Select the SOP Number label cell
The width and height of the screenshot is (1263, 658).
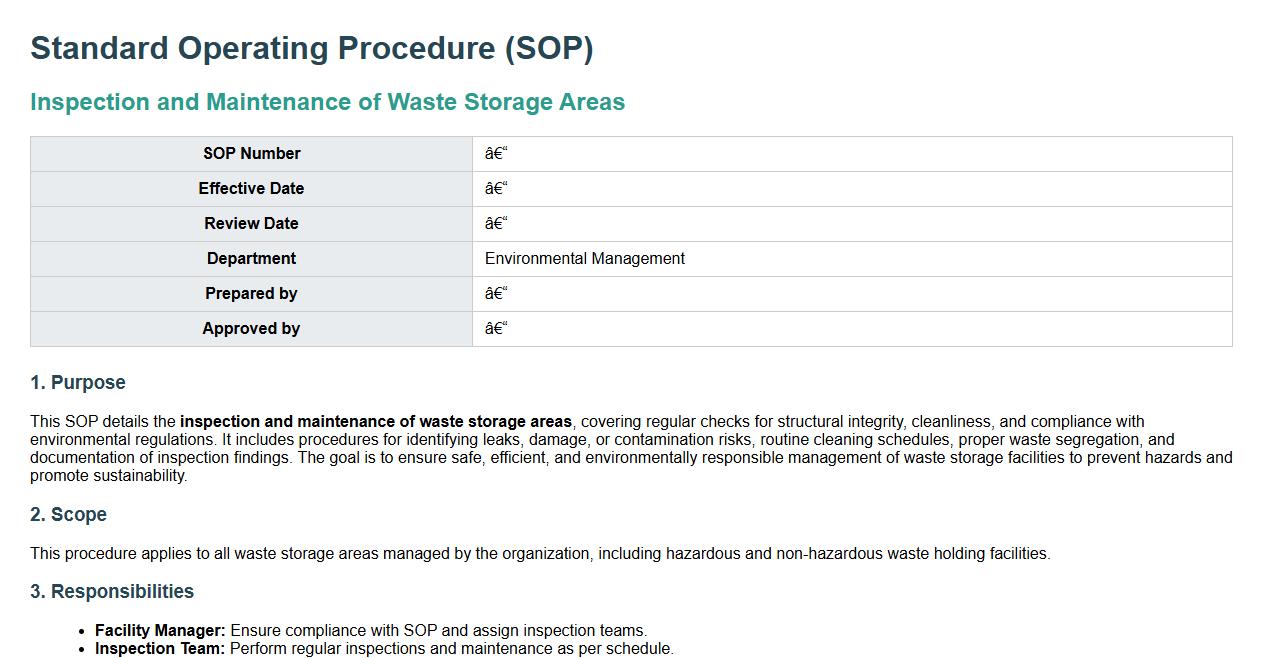point(251,154)
